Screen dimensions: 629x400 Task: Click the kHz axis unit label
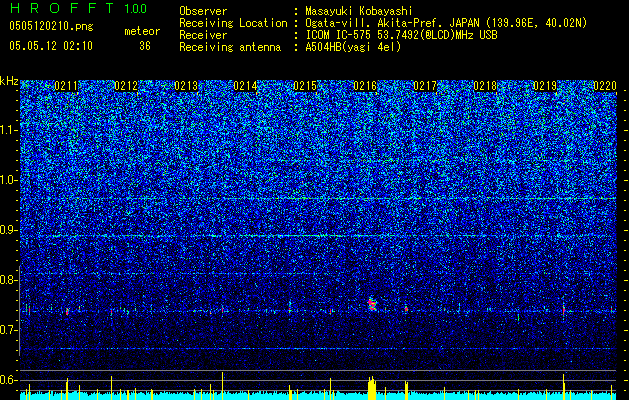point(9,81)
